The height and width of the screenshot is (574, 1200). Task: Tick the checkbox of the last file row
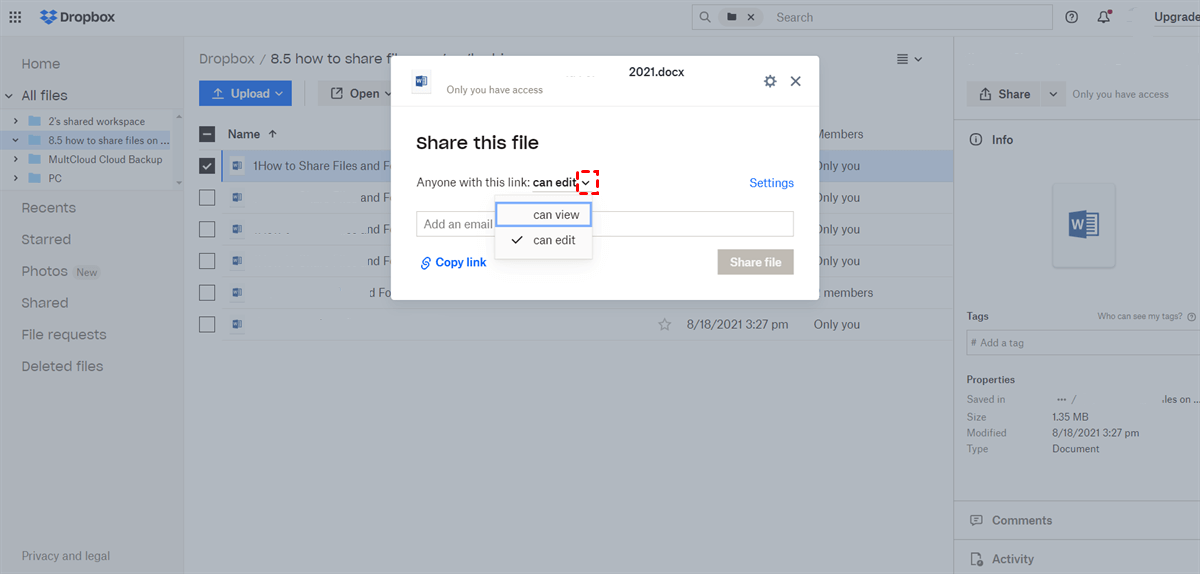coord(207,325)
